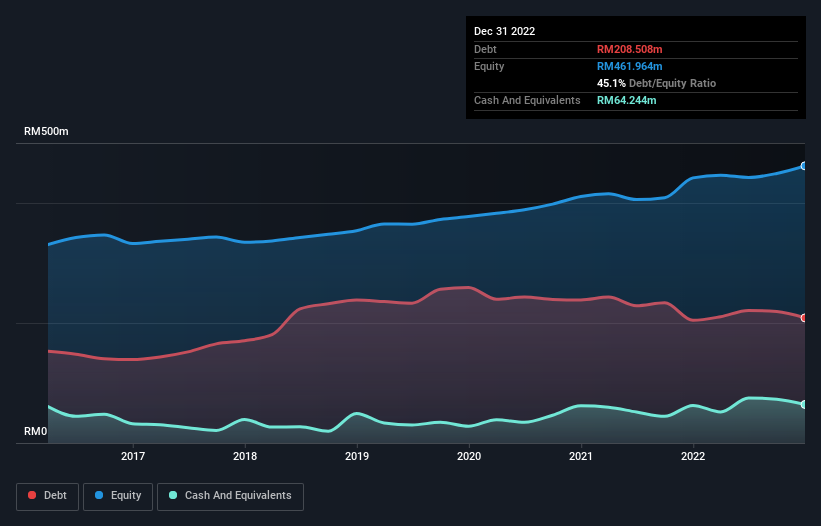Click the 2022 x-axis label
The height and width of the screenshot is (526, 821).
[693, 456]
